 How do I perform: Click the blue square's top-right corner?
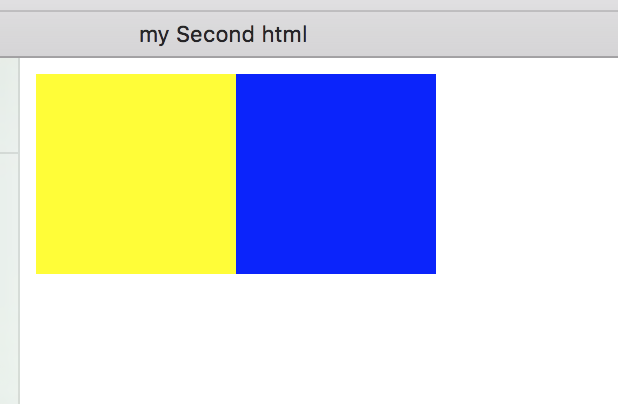[434, 75]
